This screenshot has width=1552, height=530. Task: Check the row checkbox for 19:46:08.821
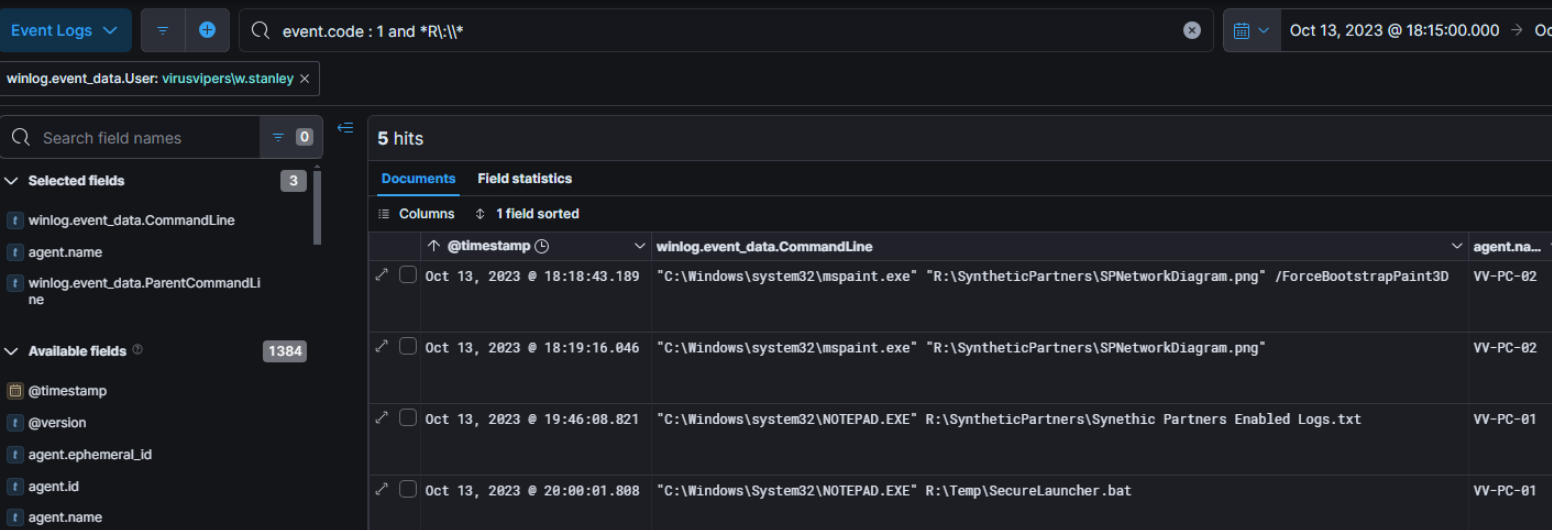pos(408,417)
